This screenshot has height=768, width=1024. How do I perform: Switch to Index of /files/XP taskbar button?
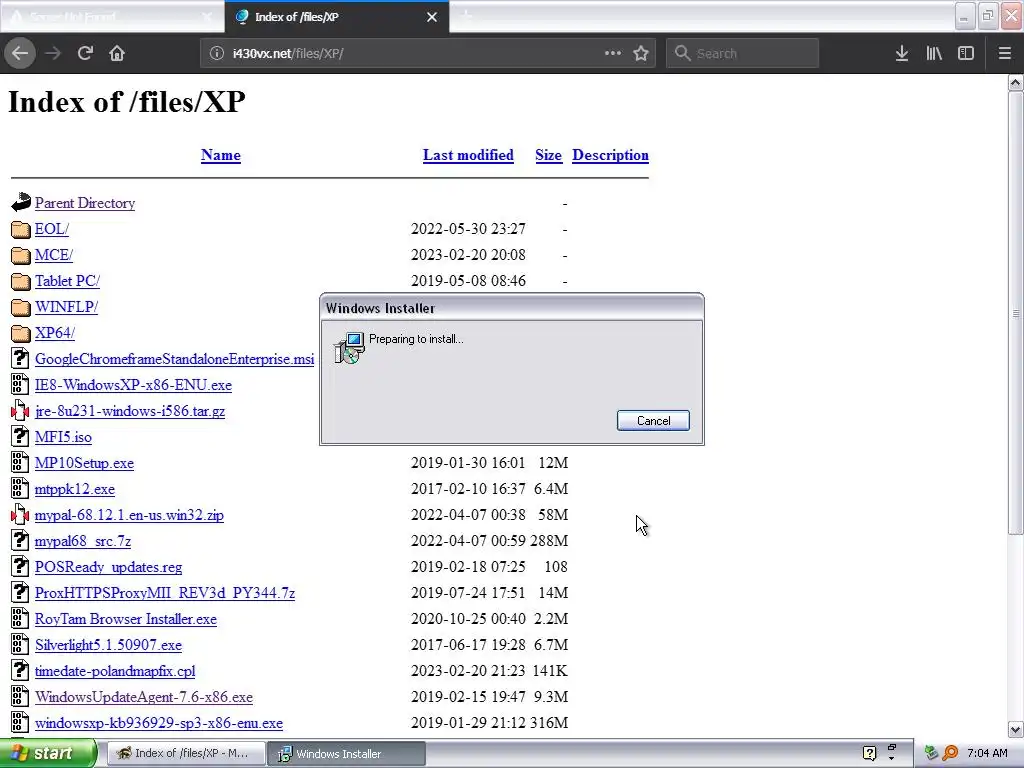(186, 753)
